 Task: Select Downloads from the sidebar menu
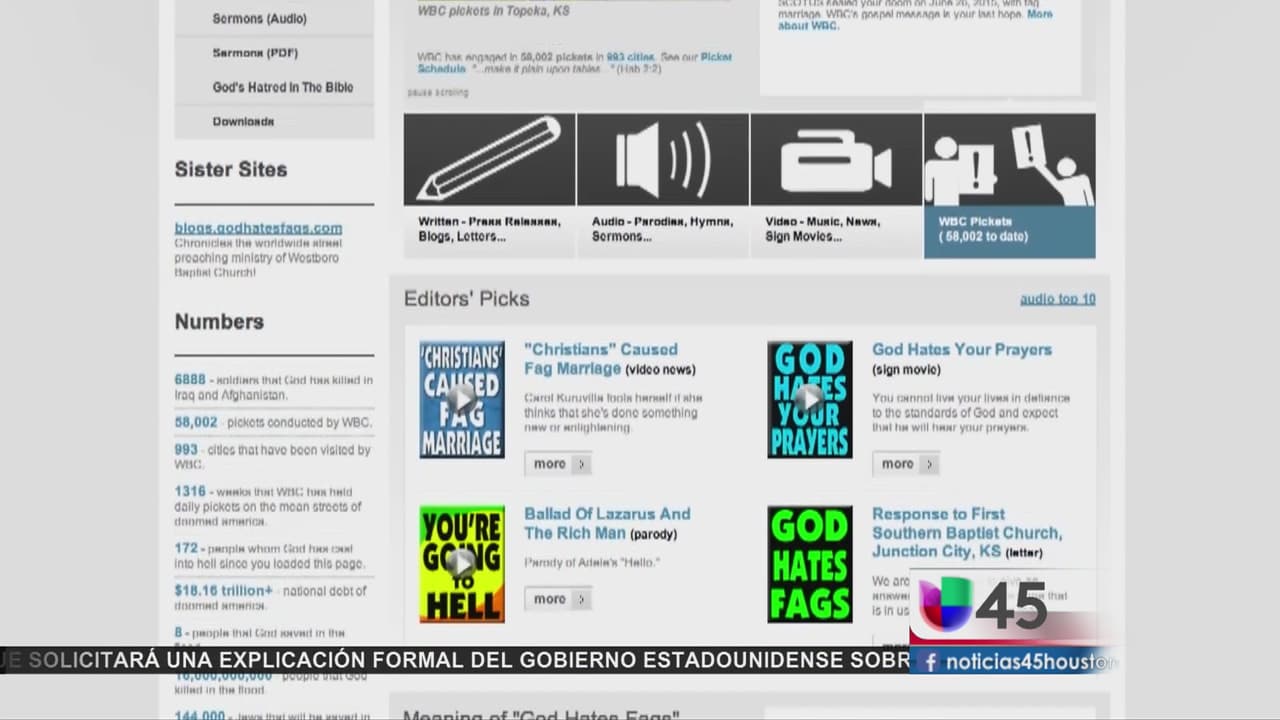point(243,122)
